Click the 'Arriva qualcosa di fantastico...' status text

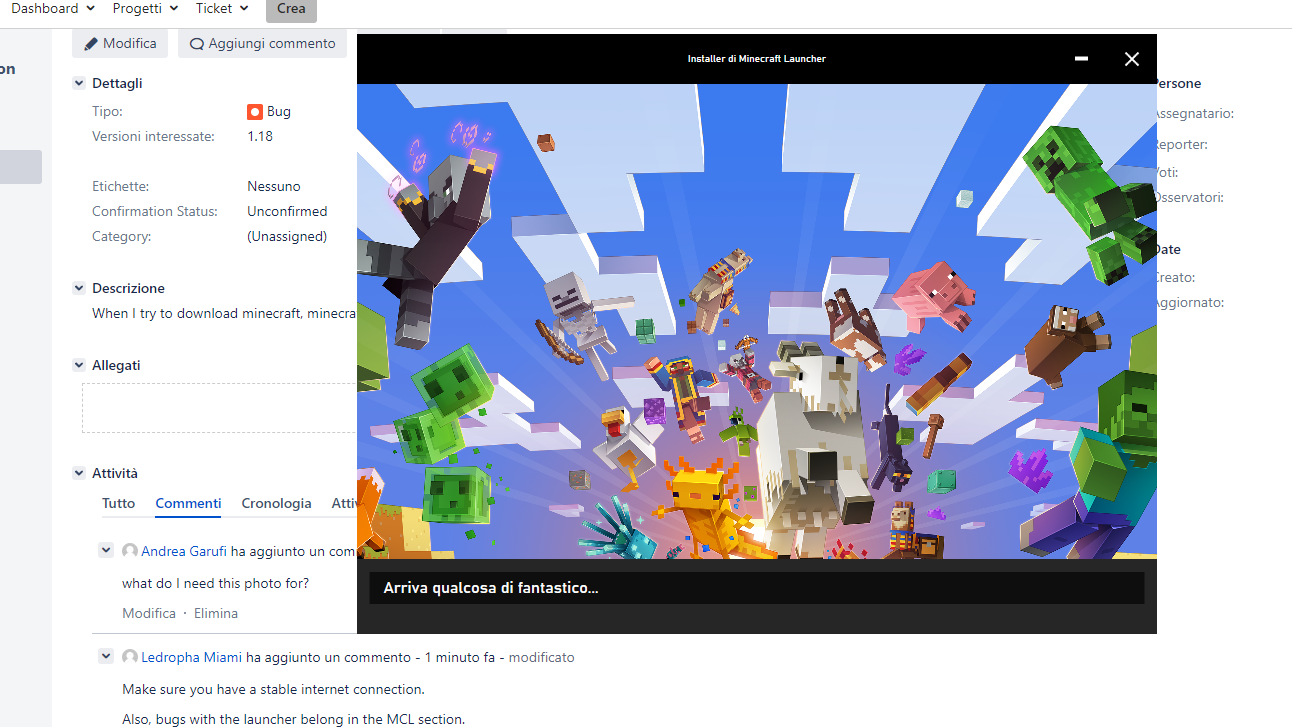(x=491, y=588)
